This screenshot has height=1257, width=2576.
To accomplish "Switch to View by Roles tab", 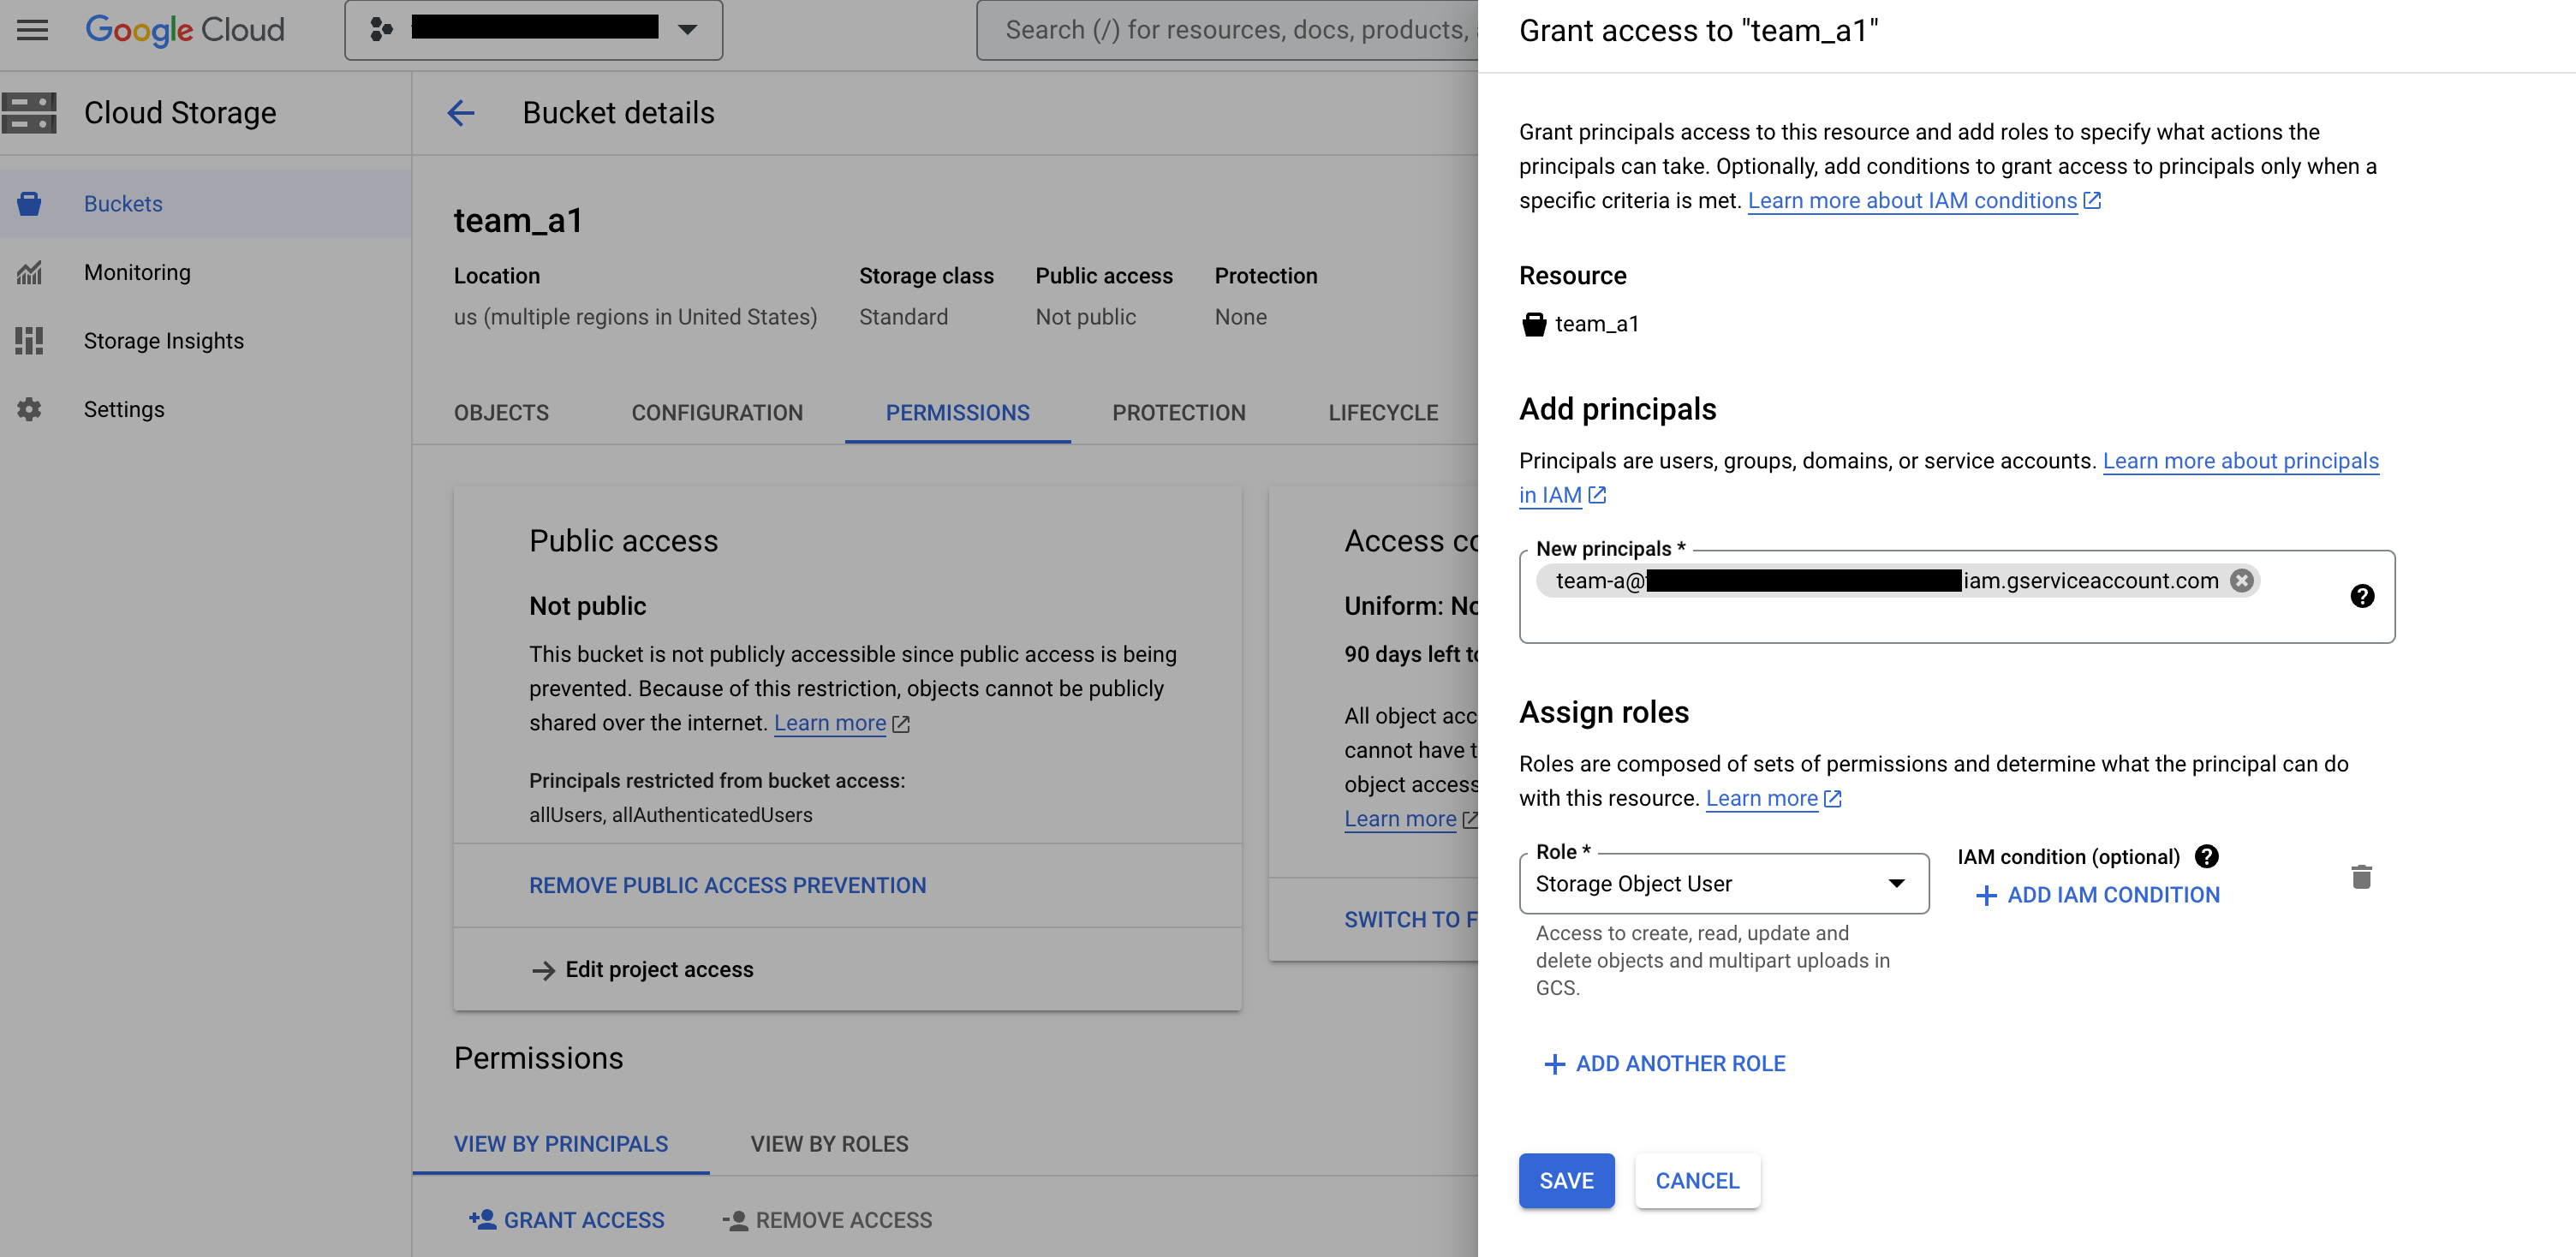I will (829, 1144).
